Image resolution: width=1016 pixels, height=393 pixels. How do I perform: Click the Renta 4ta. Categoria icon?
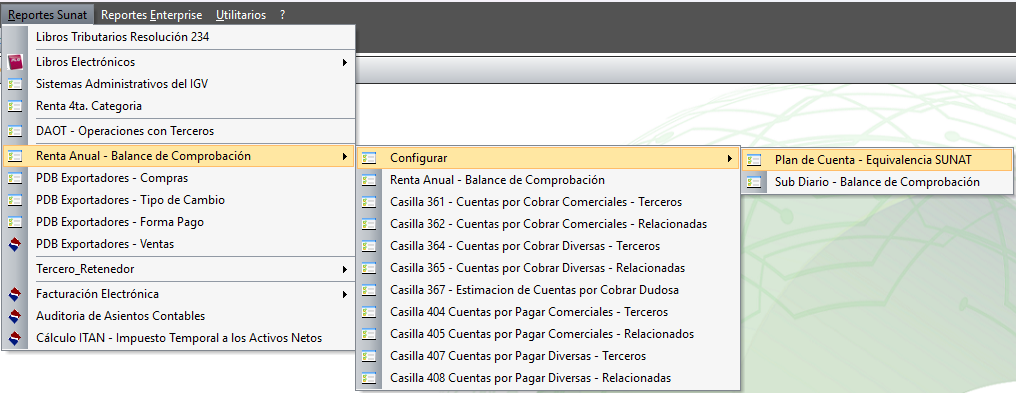pyautogui.click(x=15, y=106)
